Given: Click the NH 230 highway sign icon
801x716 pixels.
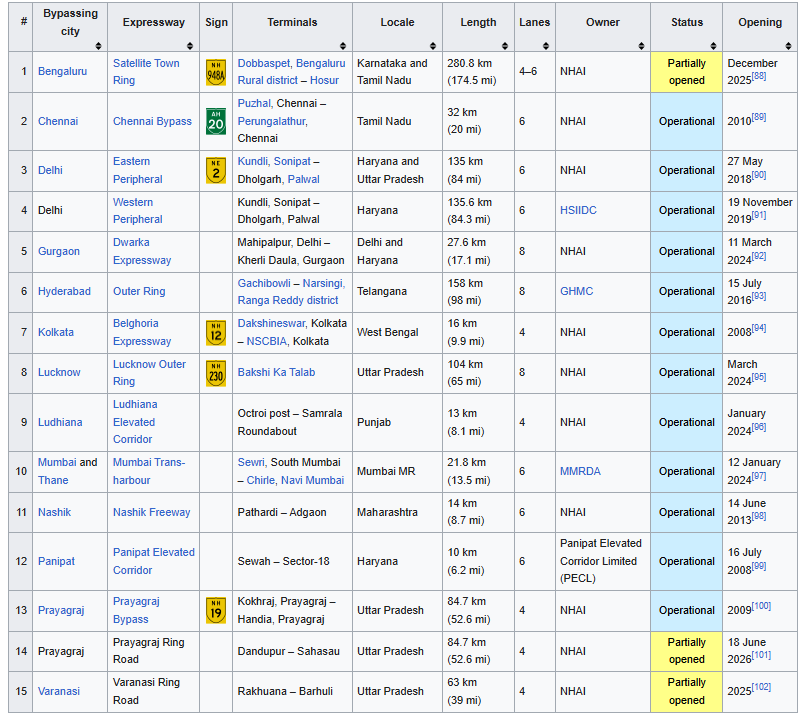Looking at the screenshot, I should point(216,373).
